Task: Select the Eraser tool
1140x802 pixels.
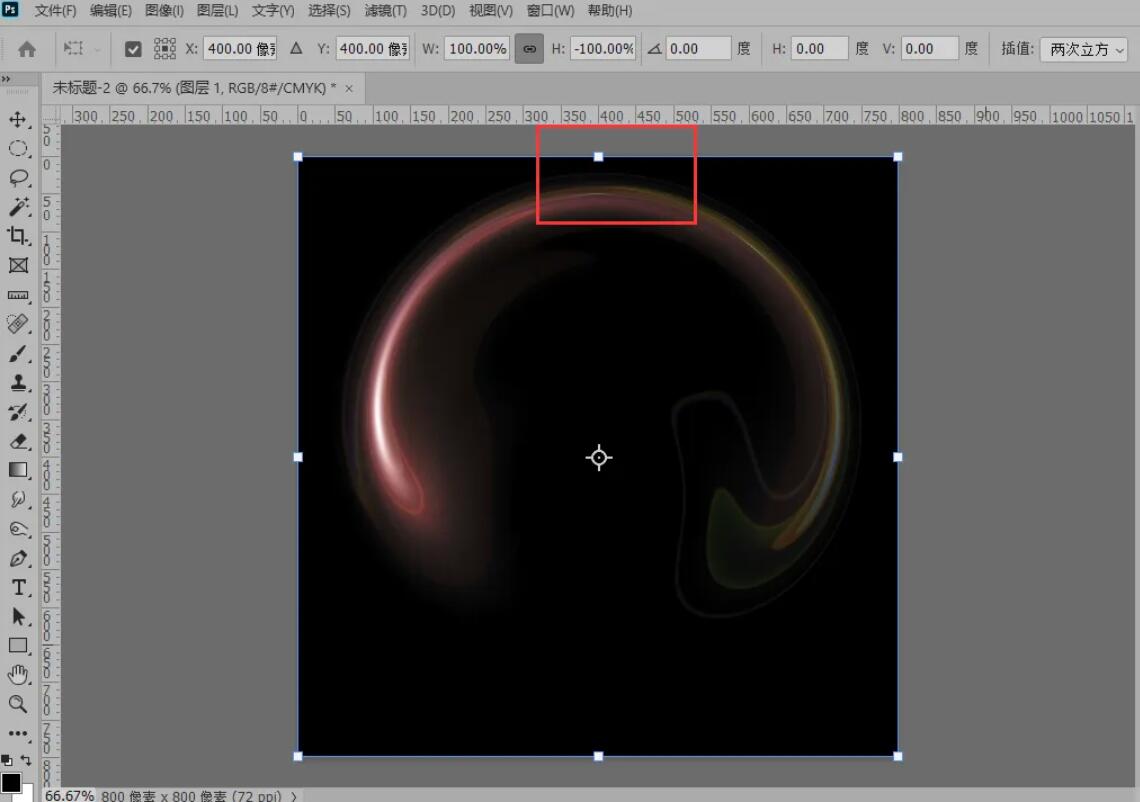Action: pos(18,442)
